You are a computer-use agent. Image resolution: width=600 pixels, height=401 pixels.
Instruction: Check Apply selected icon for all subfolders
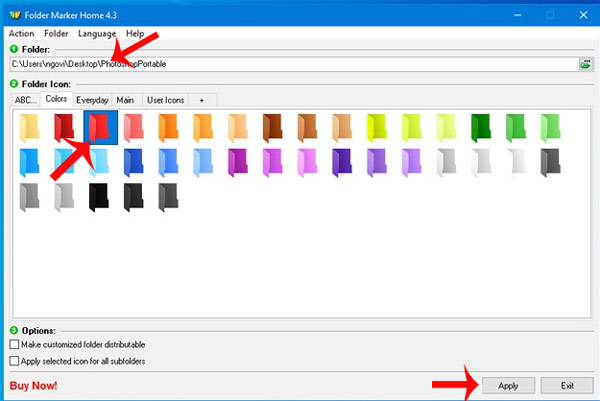[x=14, y=361]
